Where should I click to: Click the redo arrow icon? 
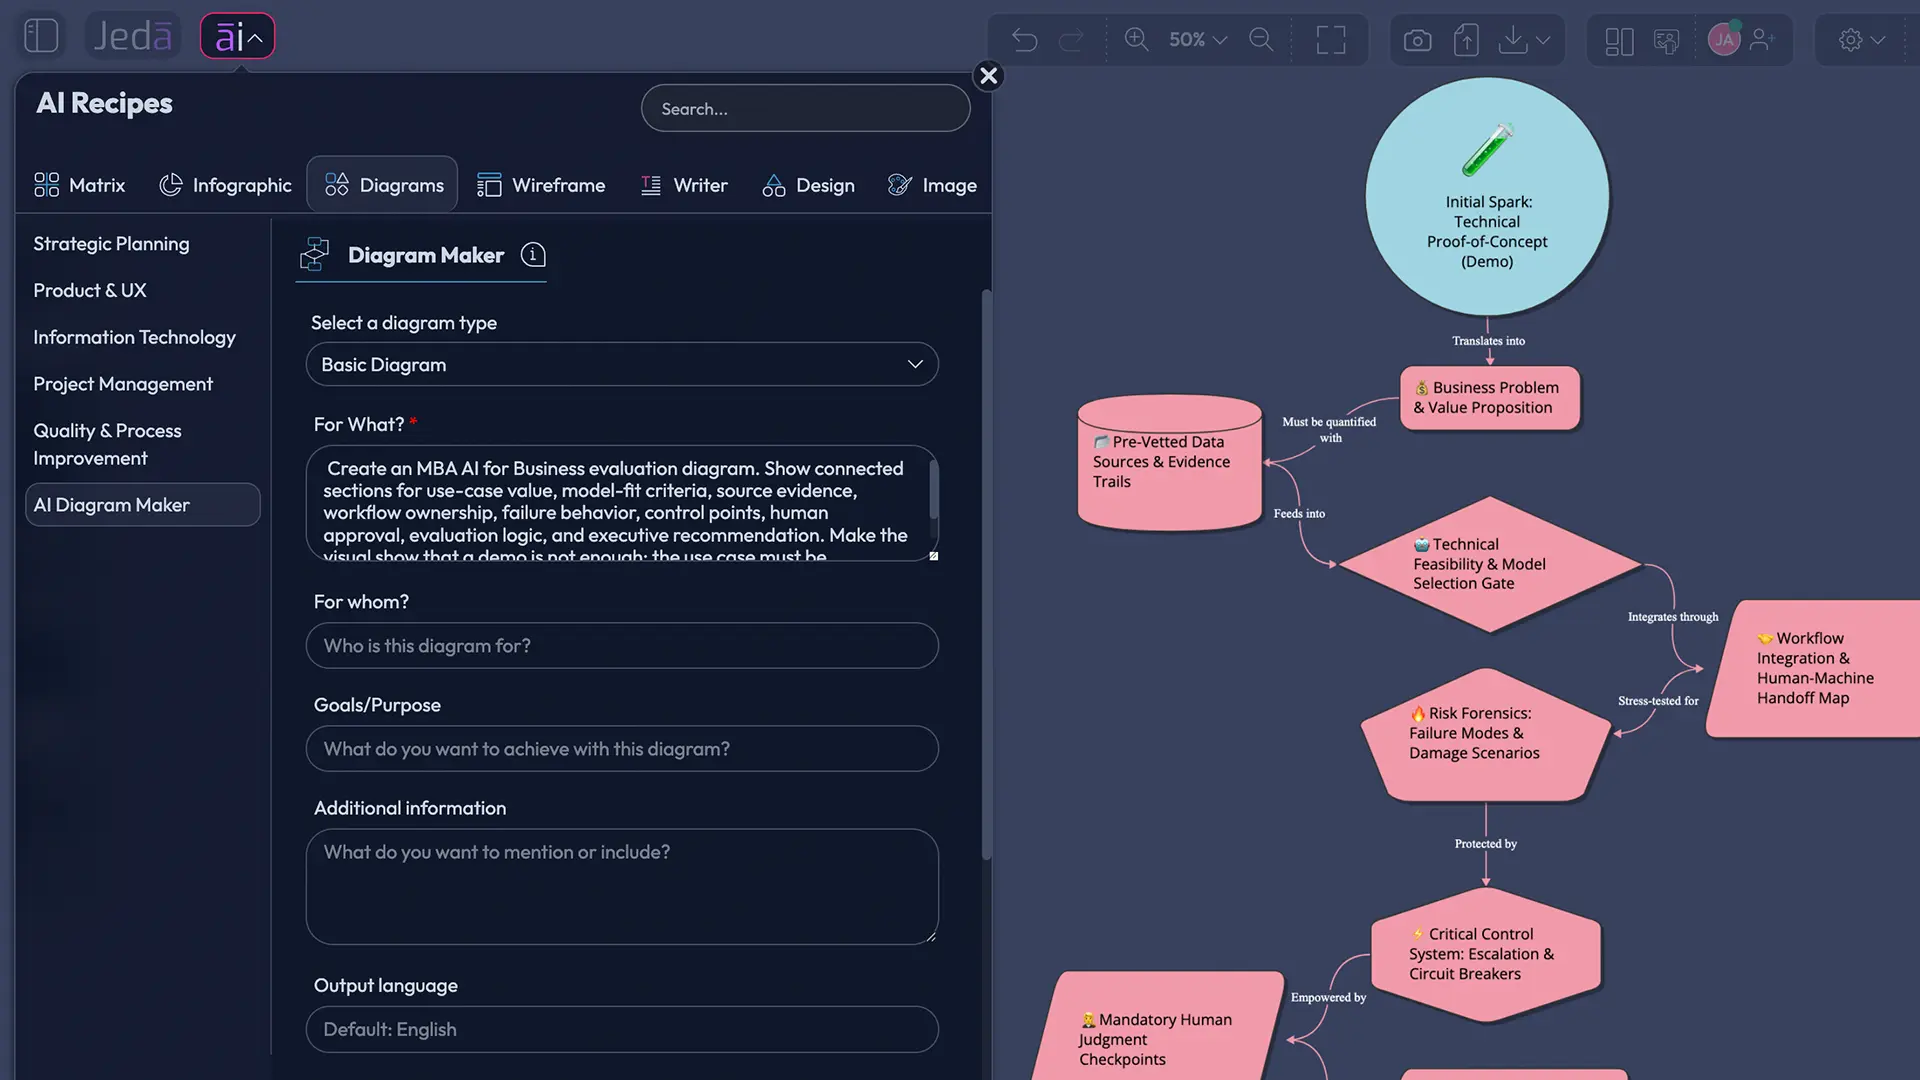(1071, 40)
